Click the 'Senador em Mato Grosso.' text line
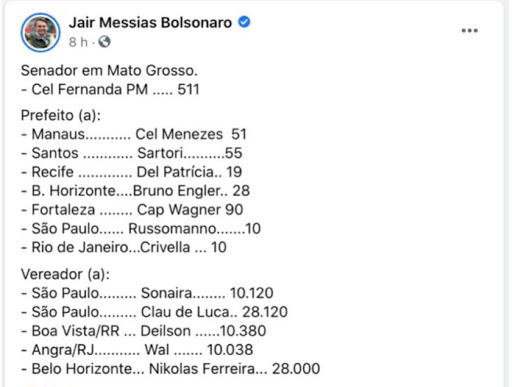 tap(109, 71)
